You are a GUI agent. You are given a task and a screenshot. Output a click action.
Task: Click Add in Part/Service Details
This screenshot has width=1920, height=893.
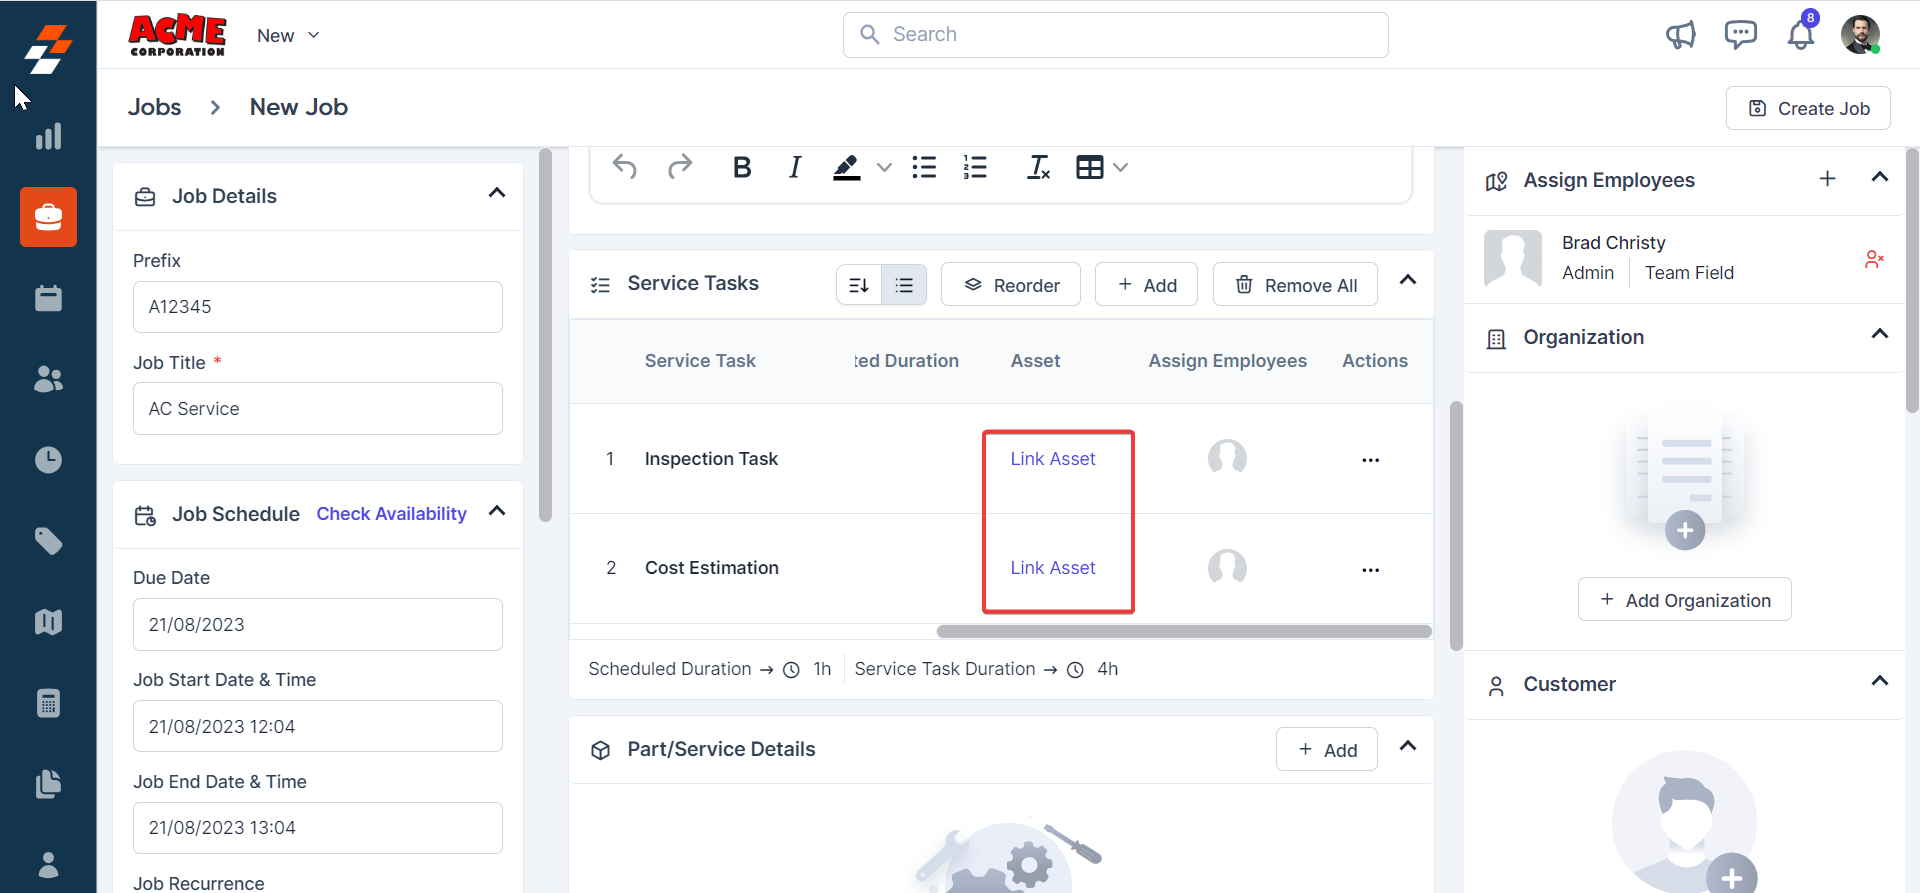click(1327, 750)
